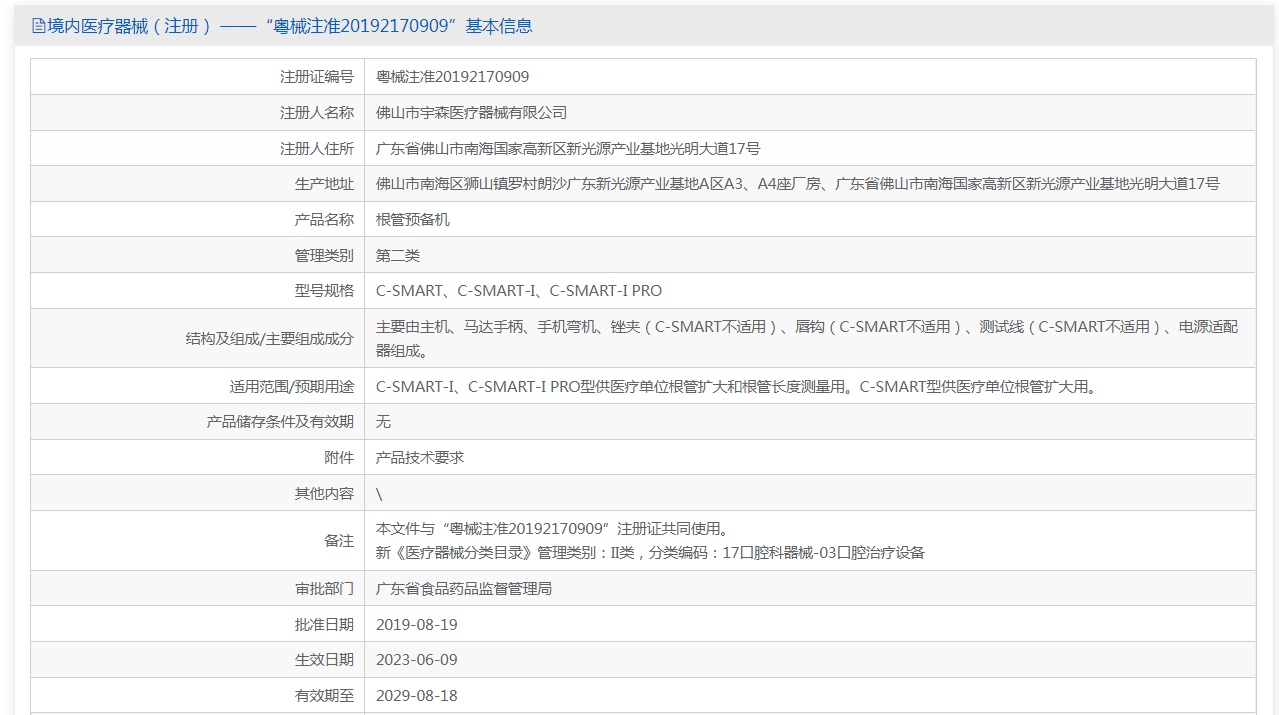Click the approval date 2019-08-19
Image resolution: width=1279 pixels, height=715 pixels.
coord(416,625)
